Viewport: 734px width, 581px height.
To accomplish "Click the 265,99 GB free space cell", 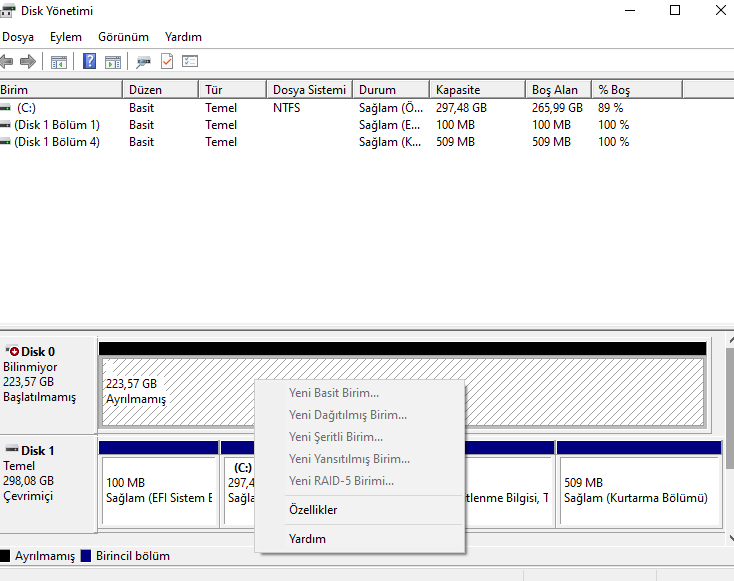I will 557,108.
